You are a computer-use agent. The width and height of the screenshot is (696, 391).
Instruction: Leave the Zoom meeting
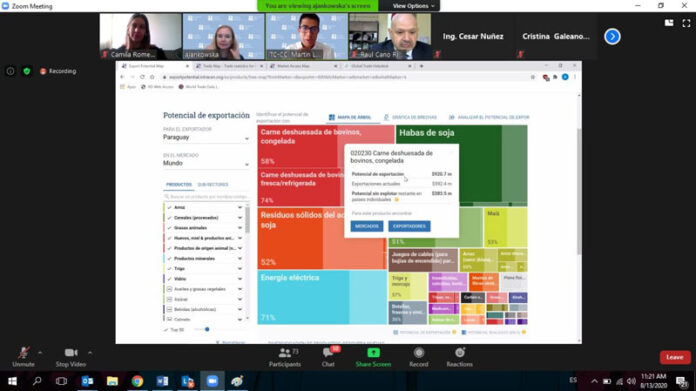coord(675,357)
